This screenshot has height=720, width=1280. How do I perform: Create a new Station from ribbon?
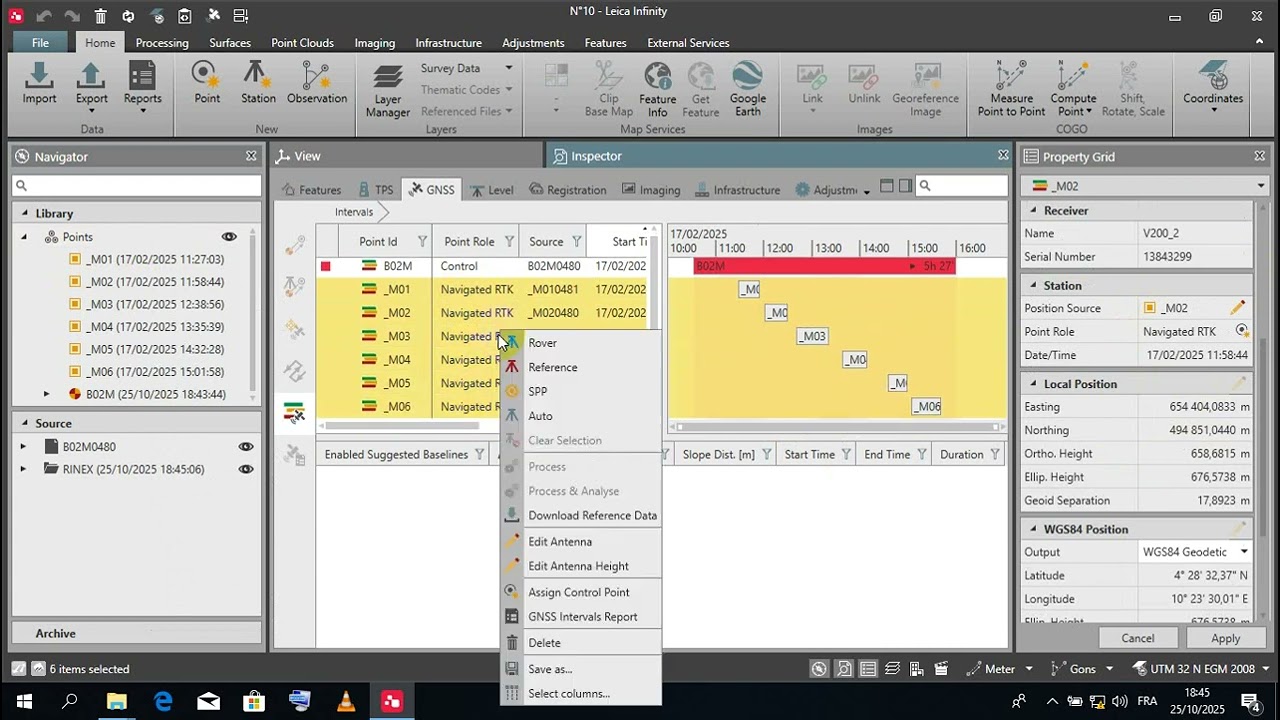pos(258,84)
